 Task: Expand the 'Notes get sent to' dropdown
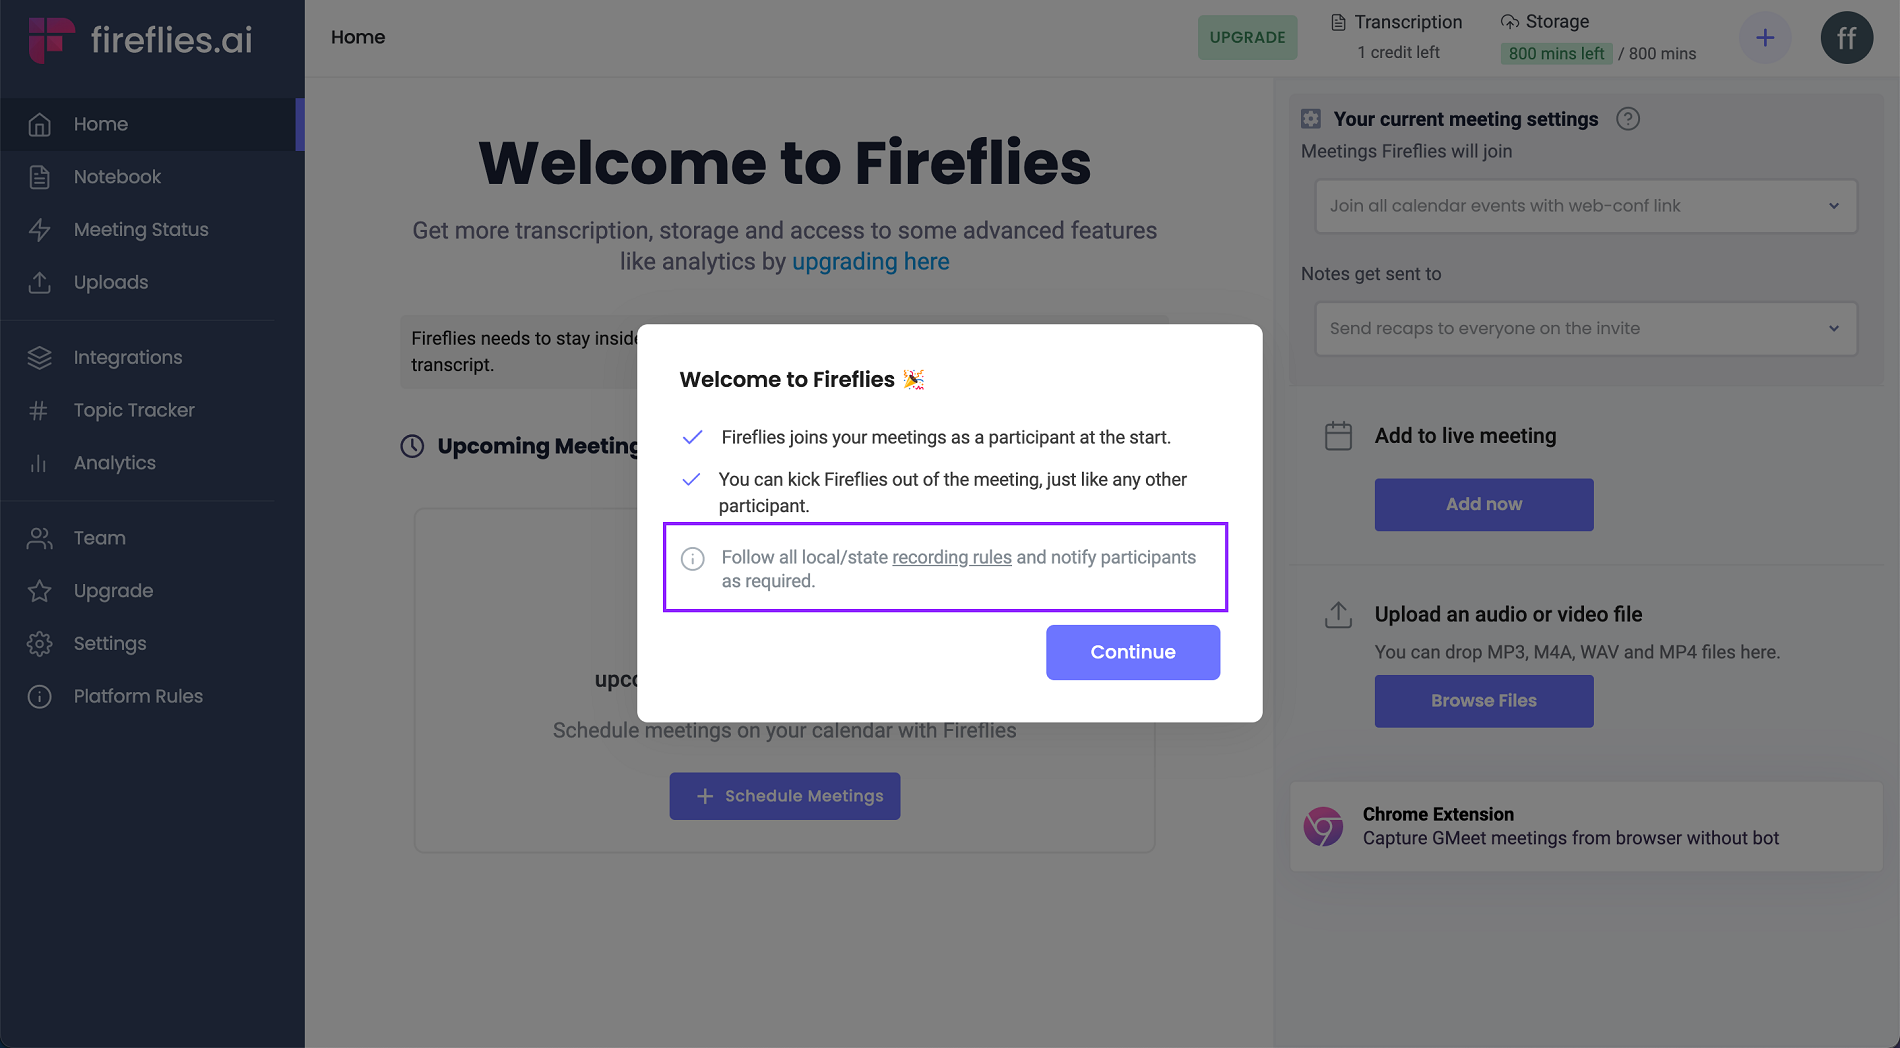point(1585,328)
